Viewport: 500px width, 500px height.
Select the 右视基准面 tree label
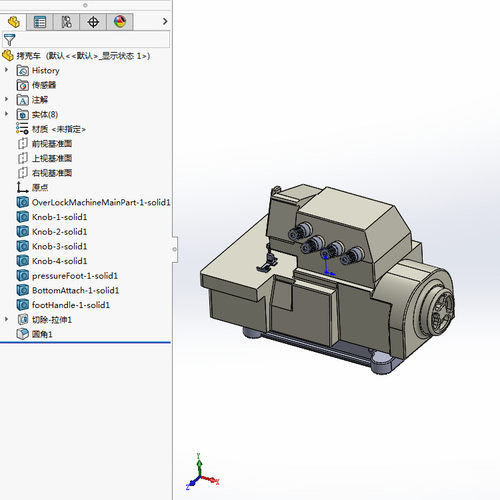click(x=52, y=173)
